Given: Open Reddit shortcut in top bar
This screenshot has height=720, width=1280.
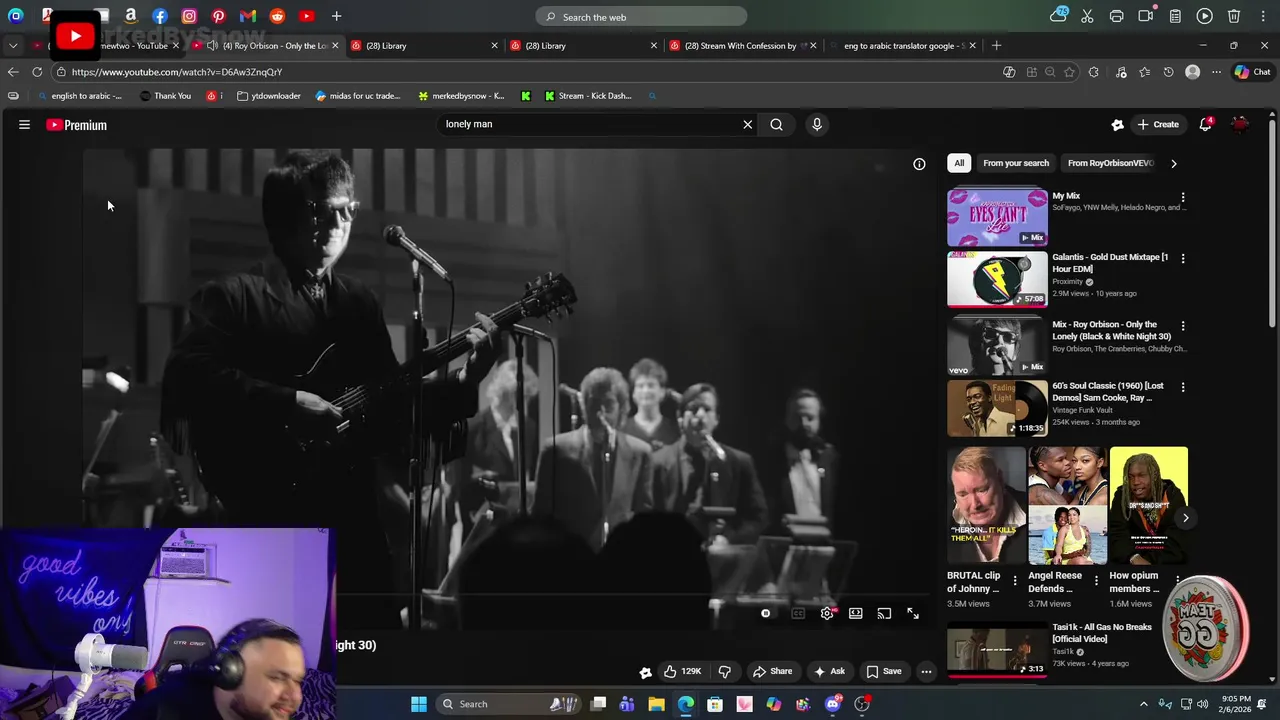Looking at the screenshot, I should pyautogui.click(x=277, y=16).
